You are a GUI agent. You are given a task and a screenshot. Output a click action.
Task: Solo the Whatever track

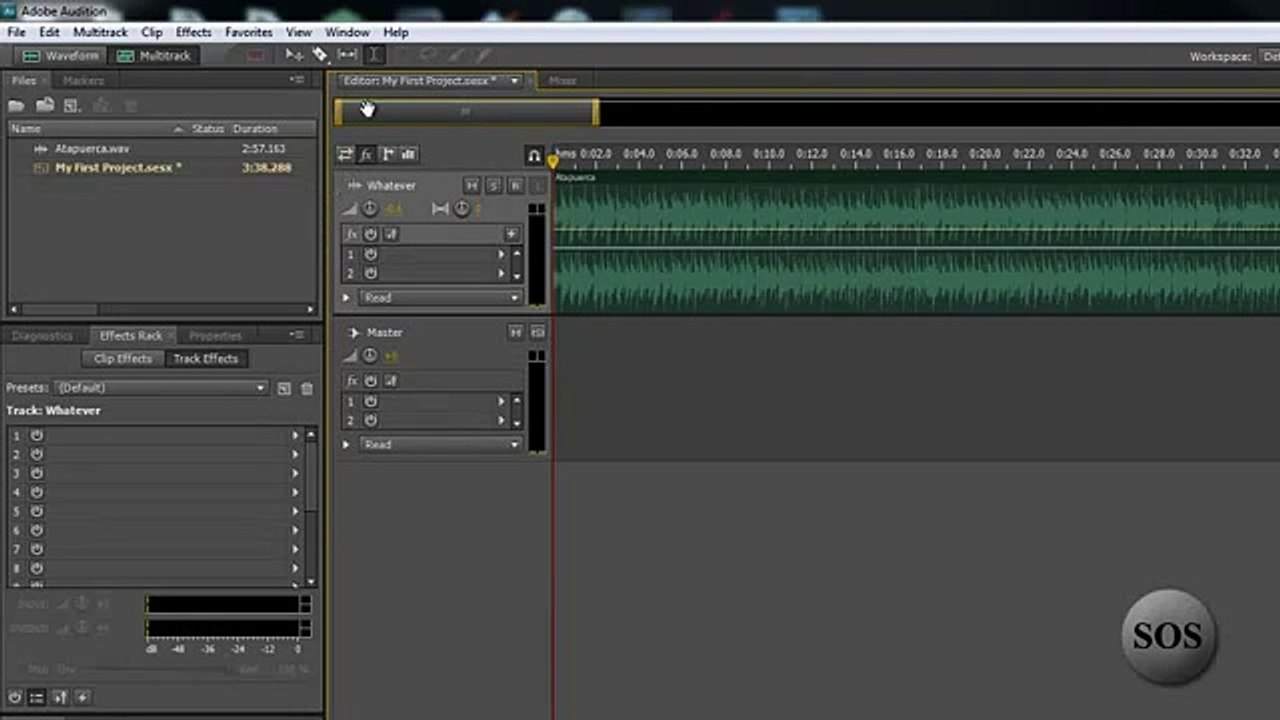pyautogui.click(x=494, y=186)
